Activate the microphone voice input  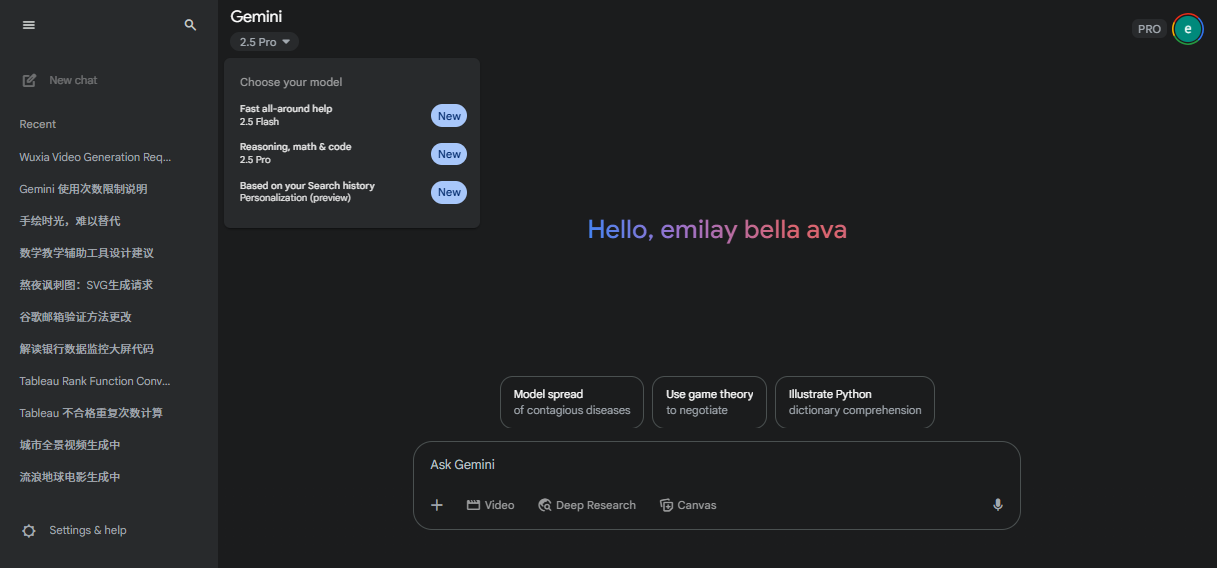tap(997, 505)
